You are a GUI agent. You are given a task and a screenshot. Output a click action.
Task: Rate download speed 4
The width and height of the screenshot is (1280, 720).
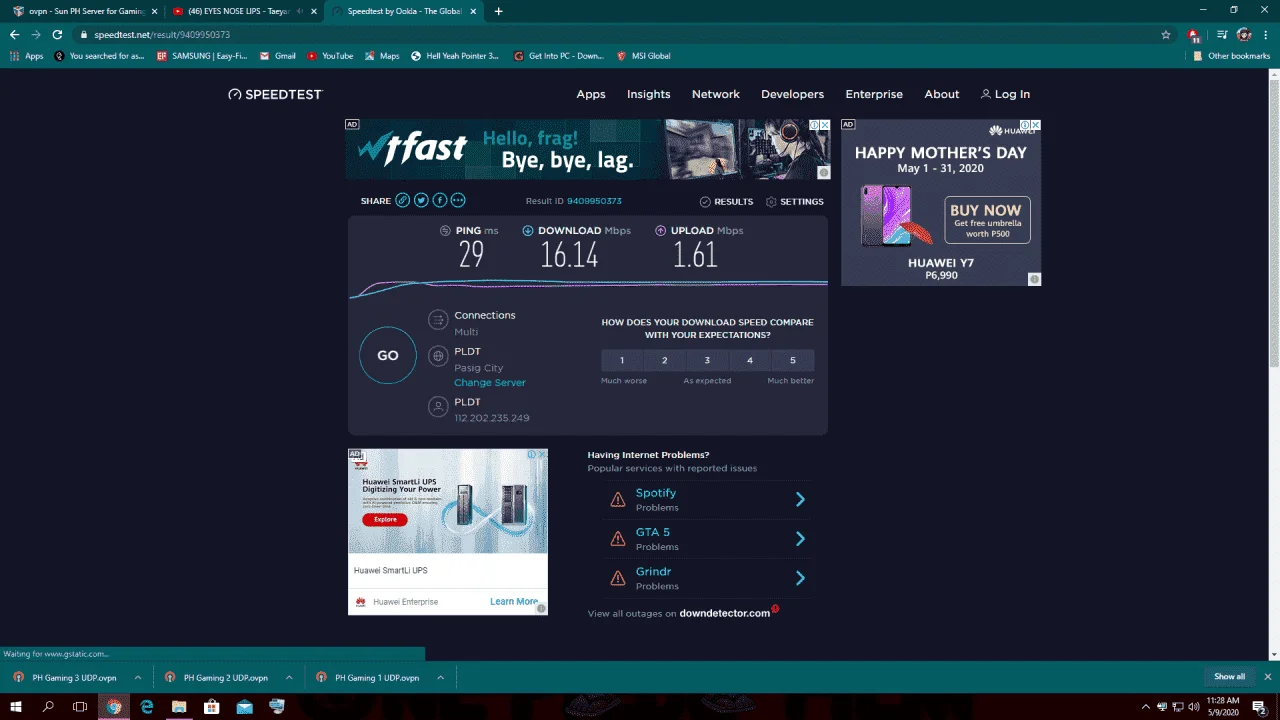(750, 360)
